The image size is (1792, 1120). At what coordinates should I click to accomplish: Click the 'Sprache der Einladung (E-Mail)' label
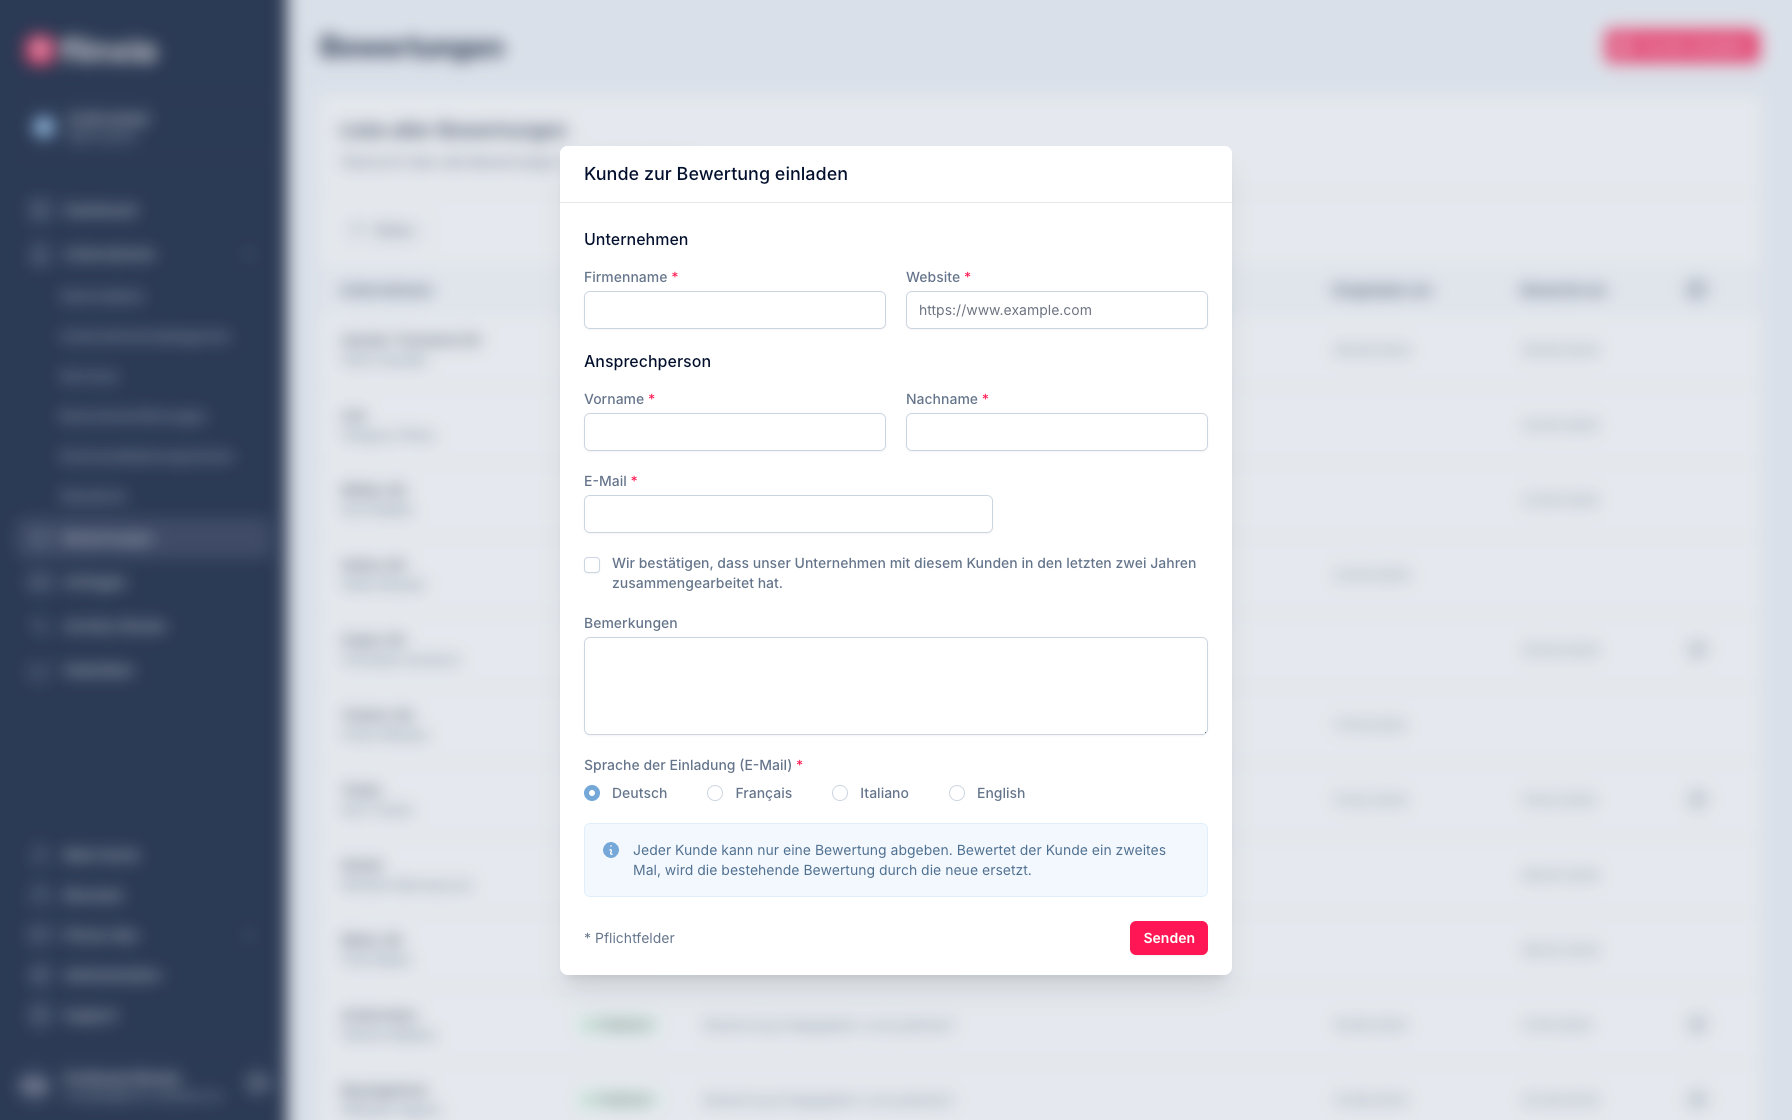[688, 765]
